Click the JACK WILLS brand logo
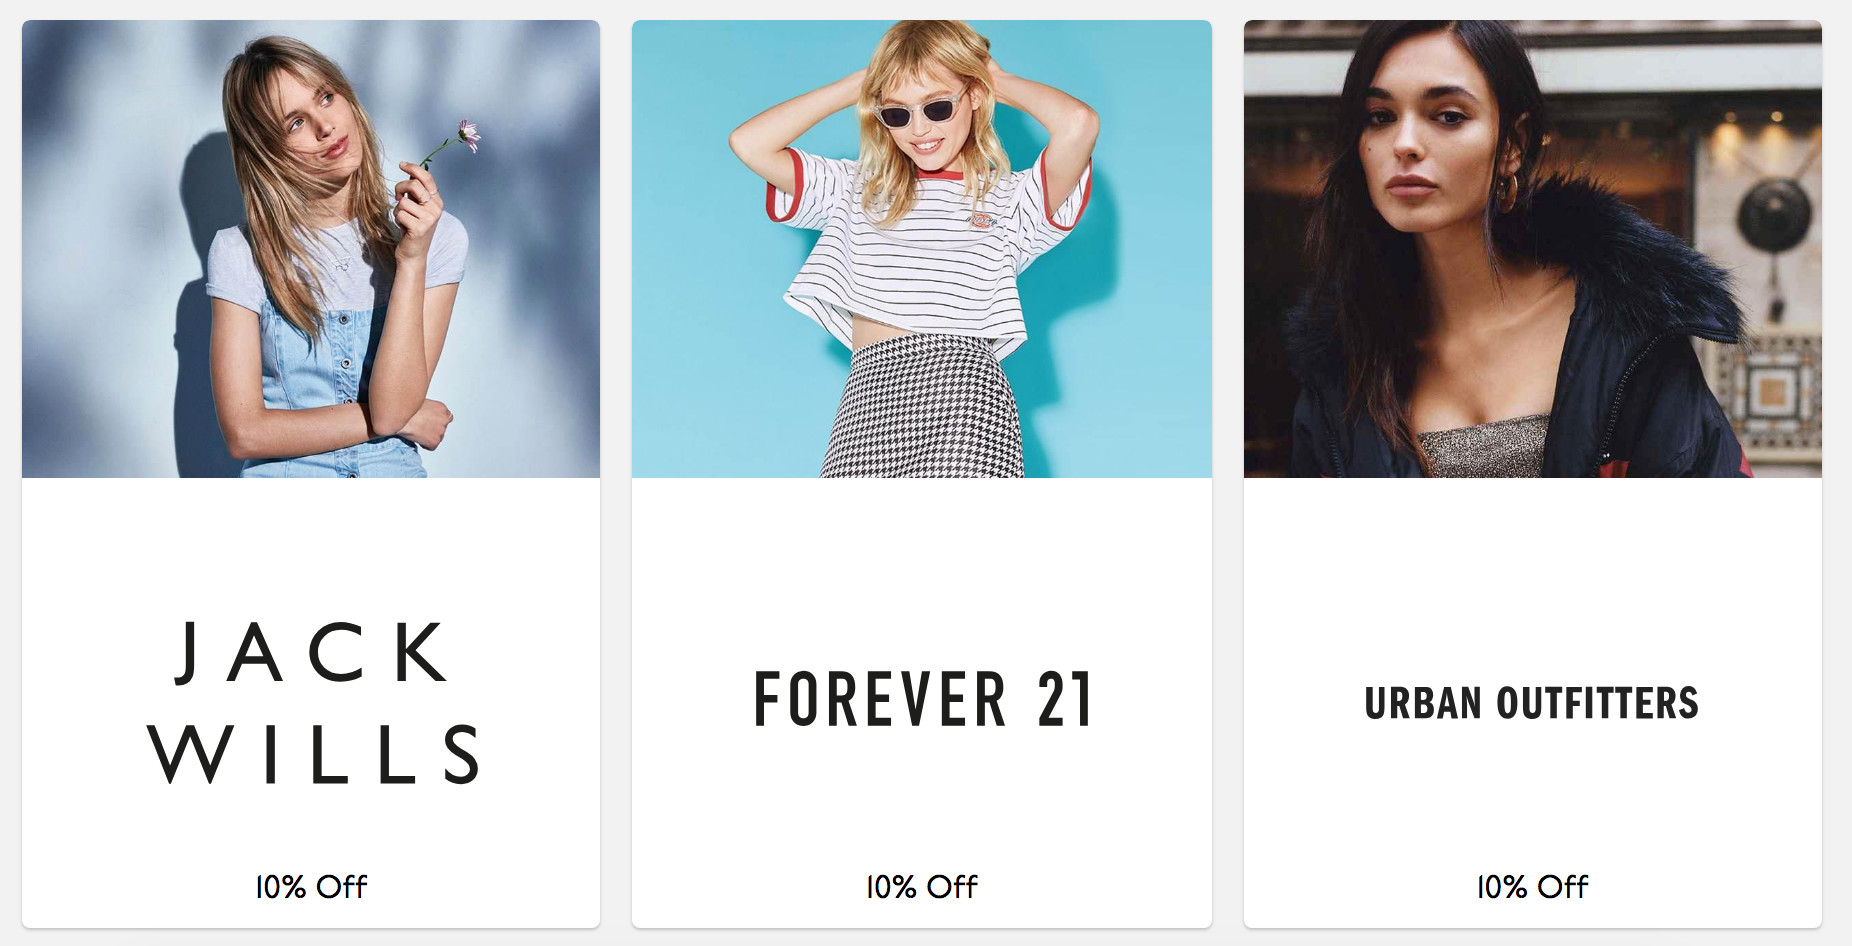Image resolution: width=1852 pixels, height=946 pixels. (x=313, y=702)
